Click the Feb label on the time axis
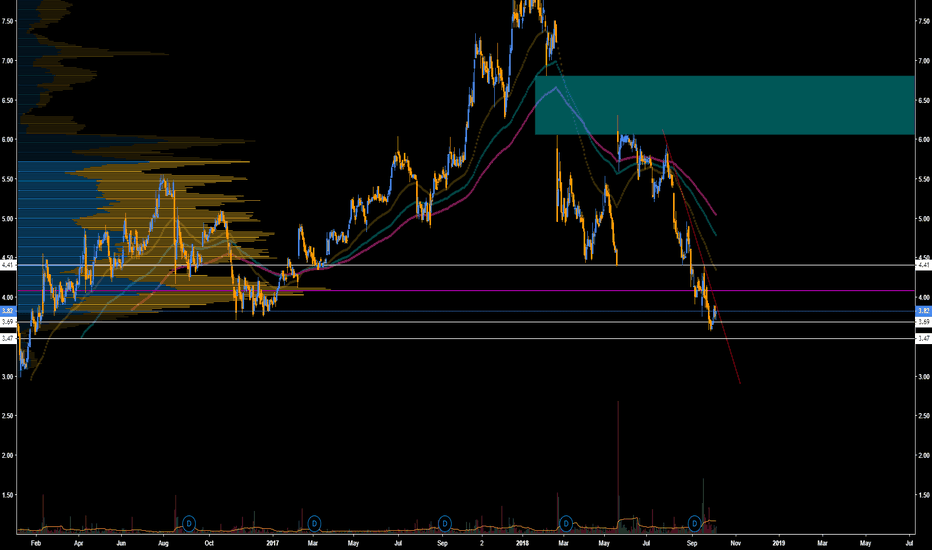Screen dimensions: 932x550 pos(36,543)
